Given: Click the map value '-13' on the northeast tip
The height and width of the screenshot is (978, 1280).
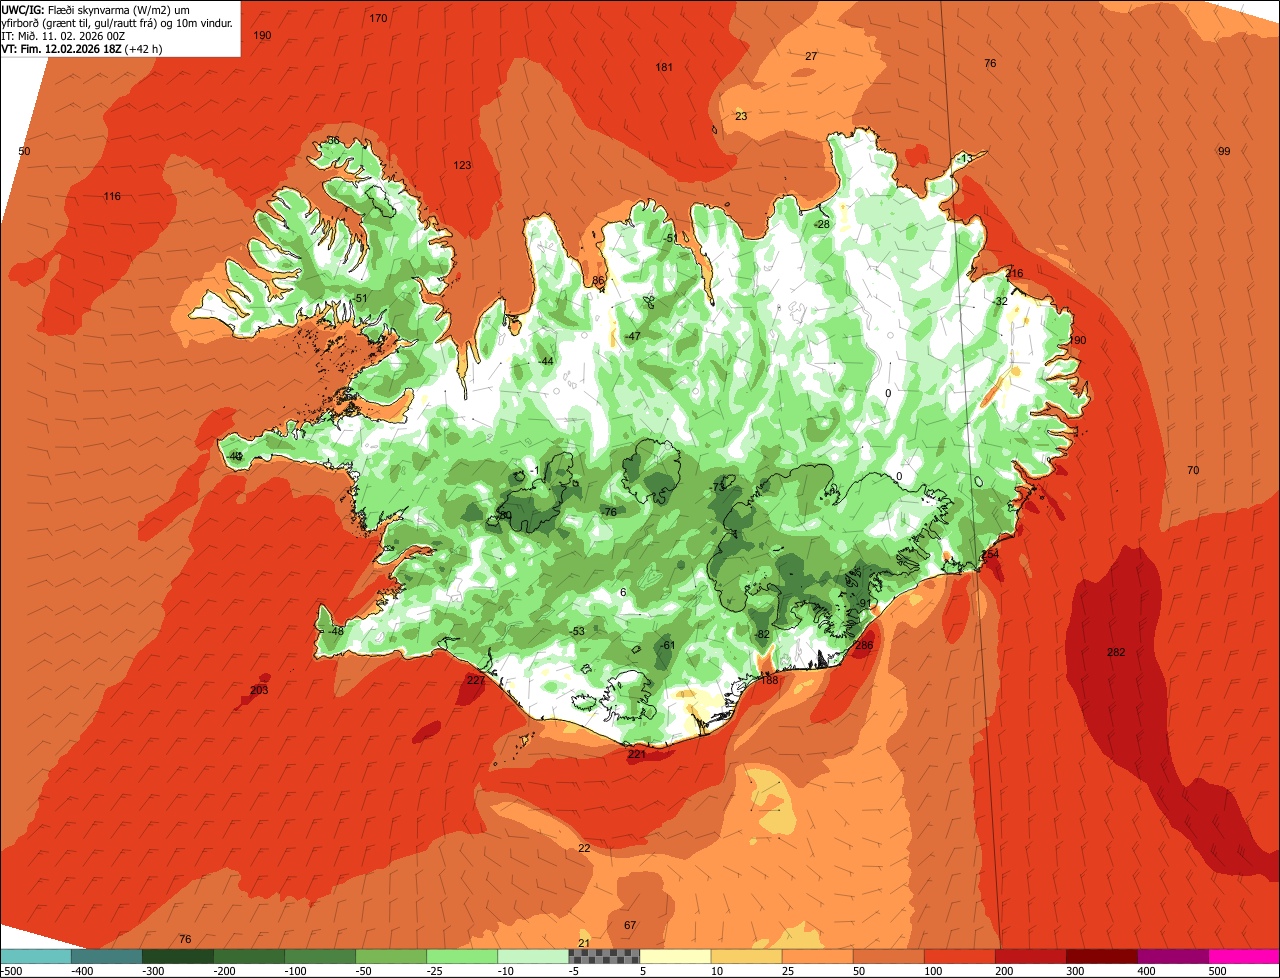Looking at the screenshot, I should (964, 159).
